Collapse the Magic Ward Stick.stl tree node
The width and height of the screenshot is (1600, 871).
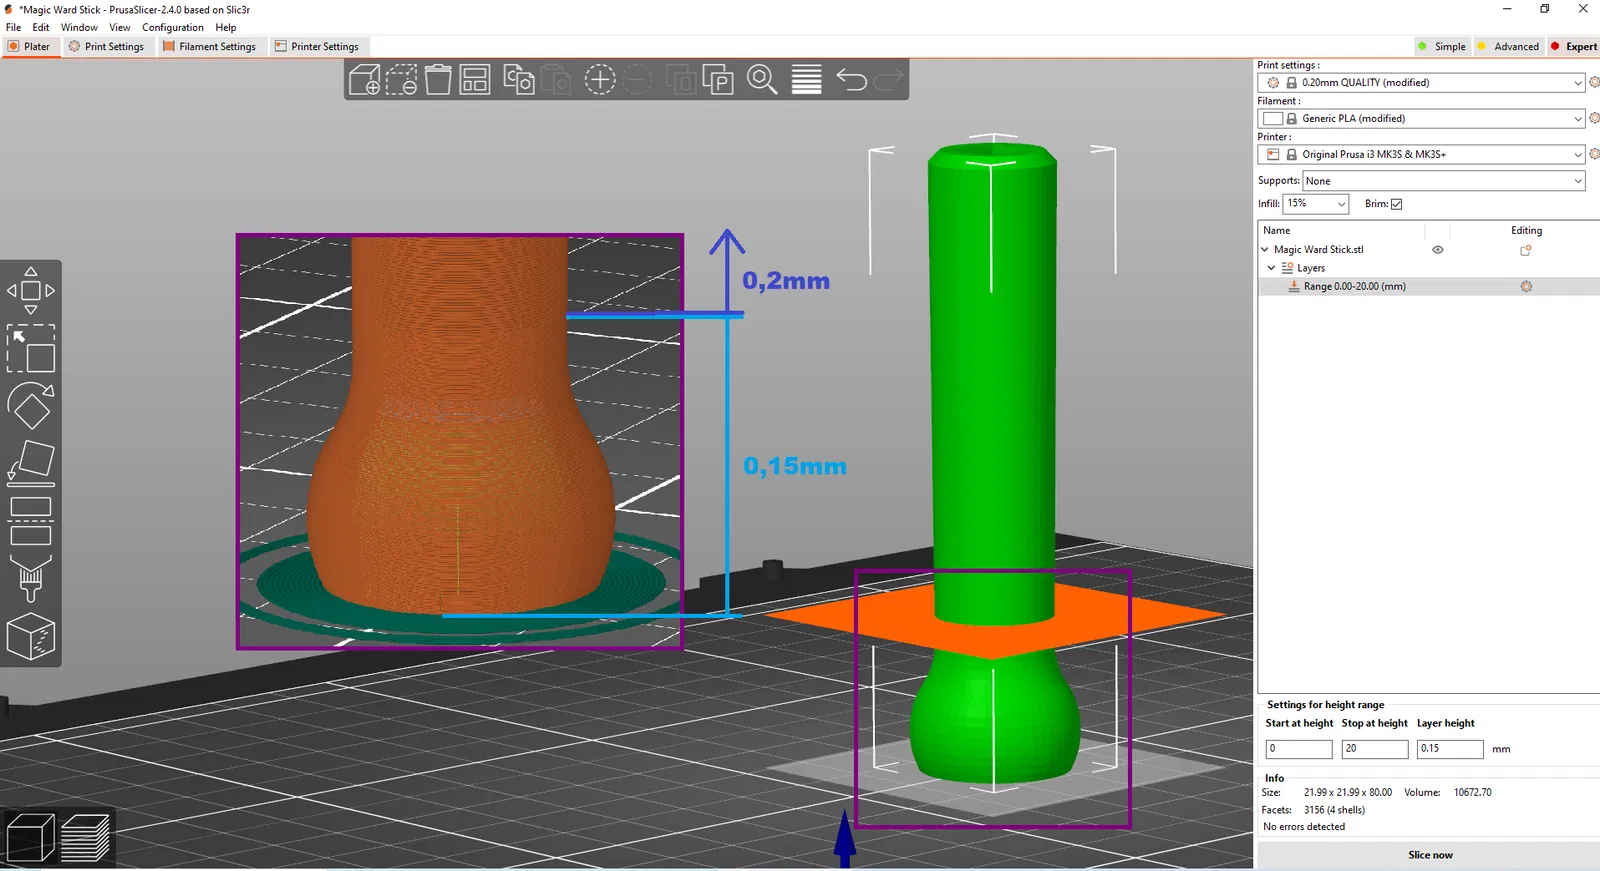pyautogui.click(x=1265, y=250)
